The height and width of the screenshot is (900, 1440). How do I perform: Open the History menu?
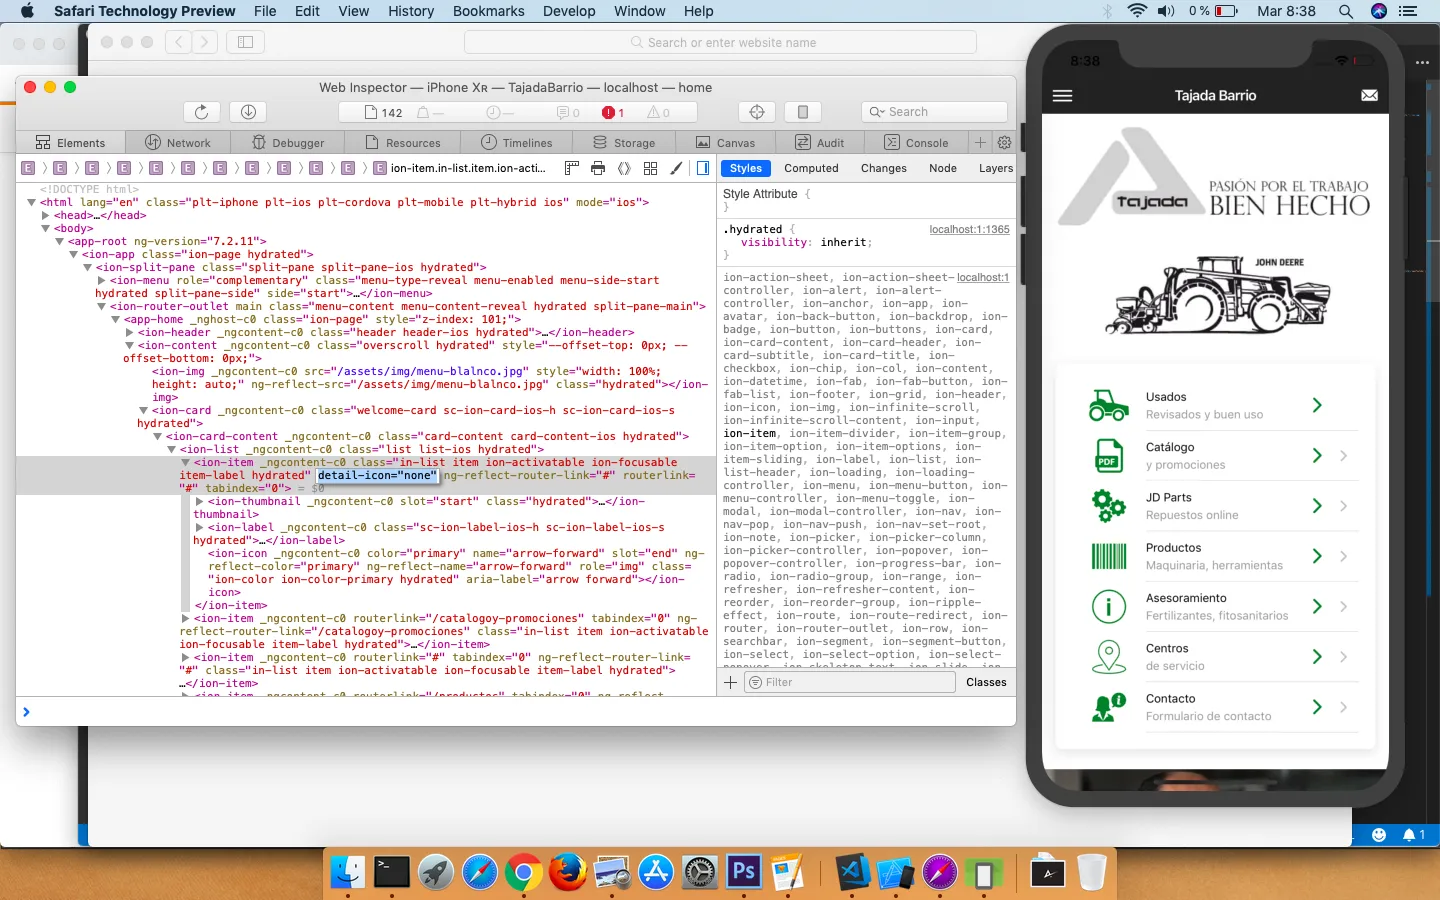click(x=411, y=11)
